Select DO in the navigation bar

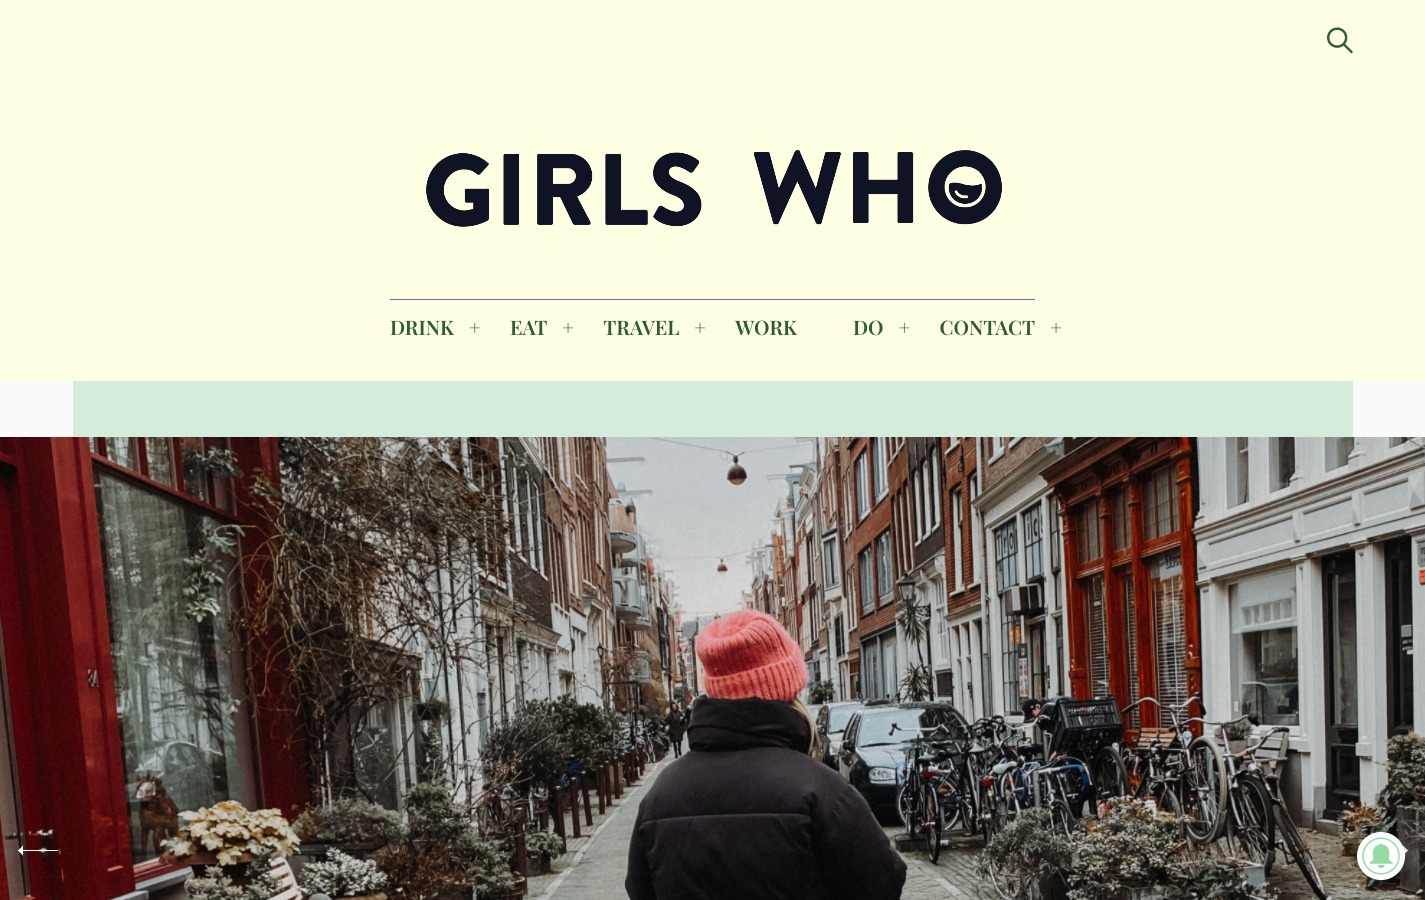(x=868, y=328)
